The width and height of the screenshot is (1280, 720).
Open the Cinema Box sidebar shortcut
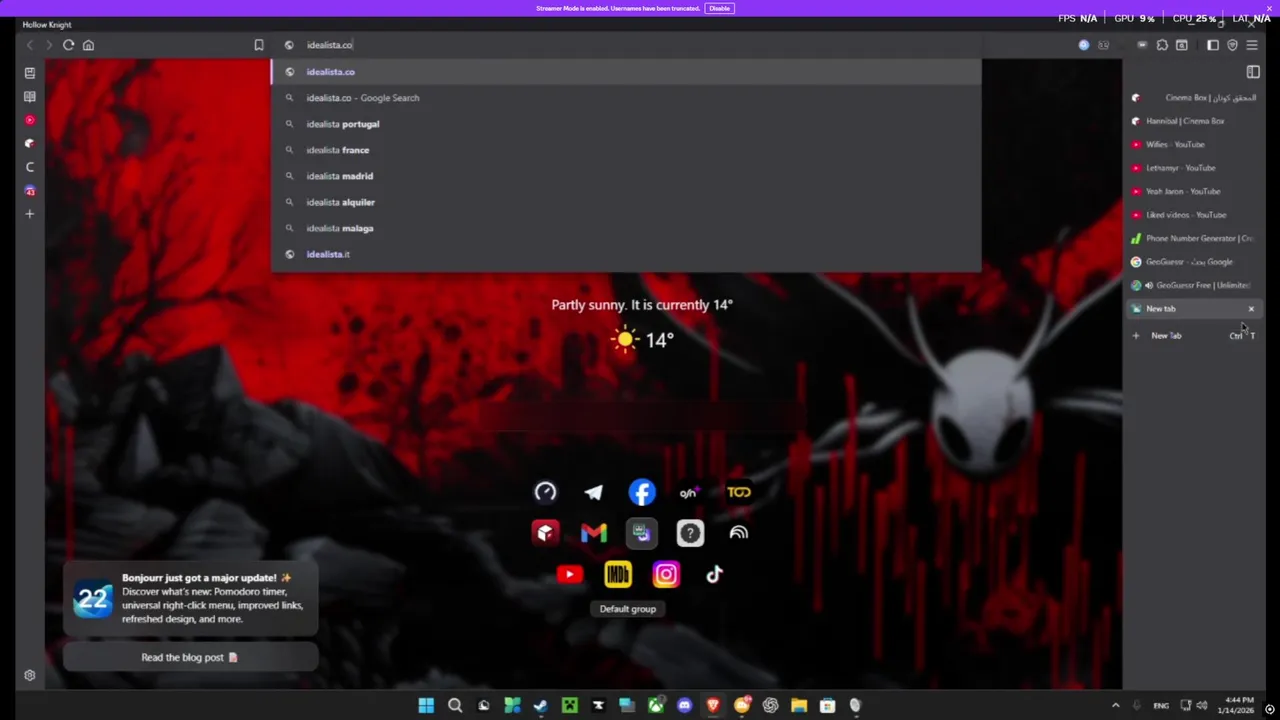click(30, 144)
